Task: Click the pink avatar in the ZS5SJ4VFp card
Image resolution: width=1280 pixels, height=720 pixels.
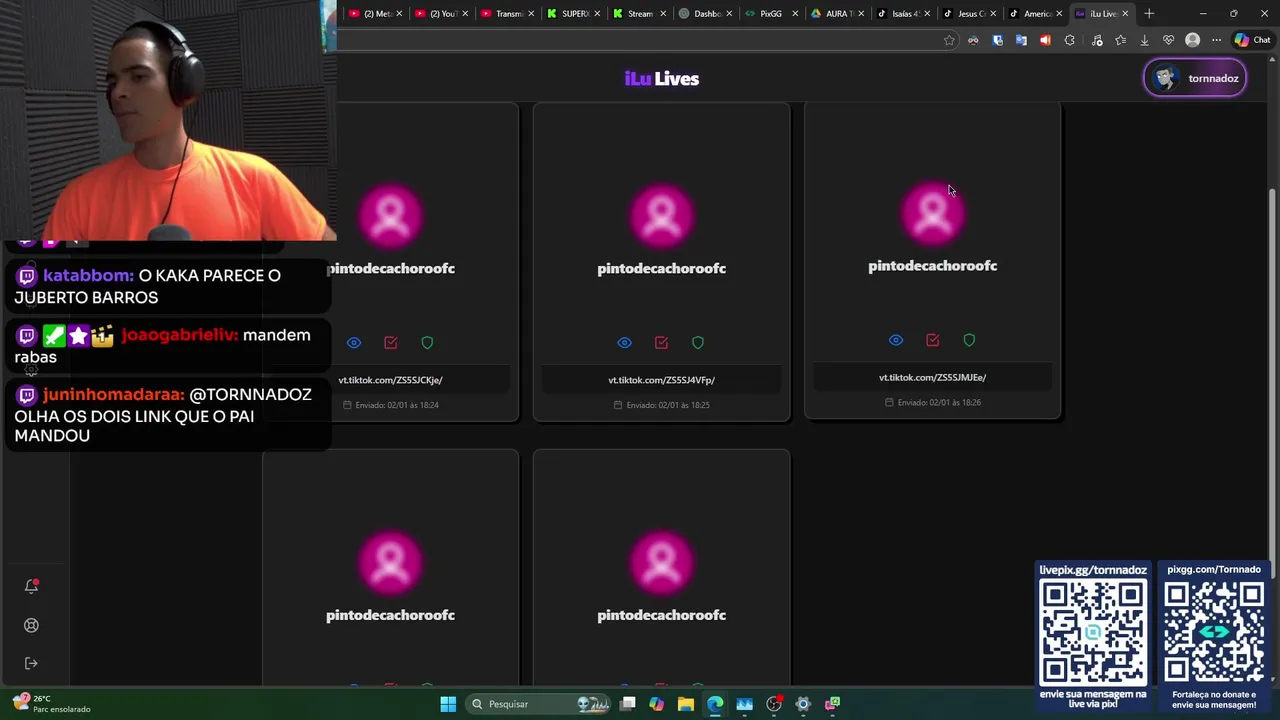Action: tap(661, 215)
